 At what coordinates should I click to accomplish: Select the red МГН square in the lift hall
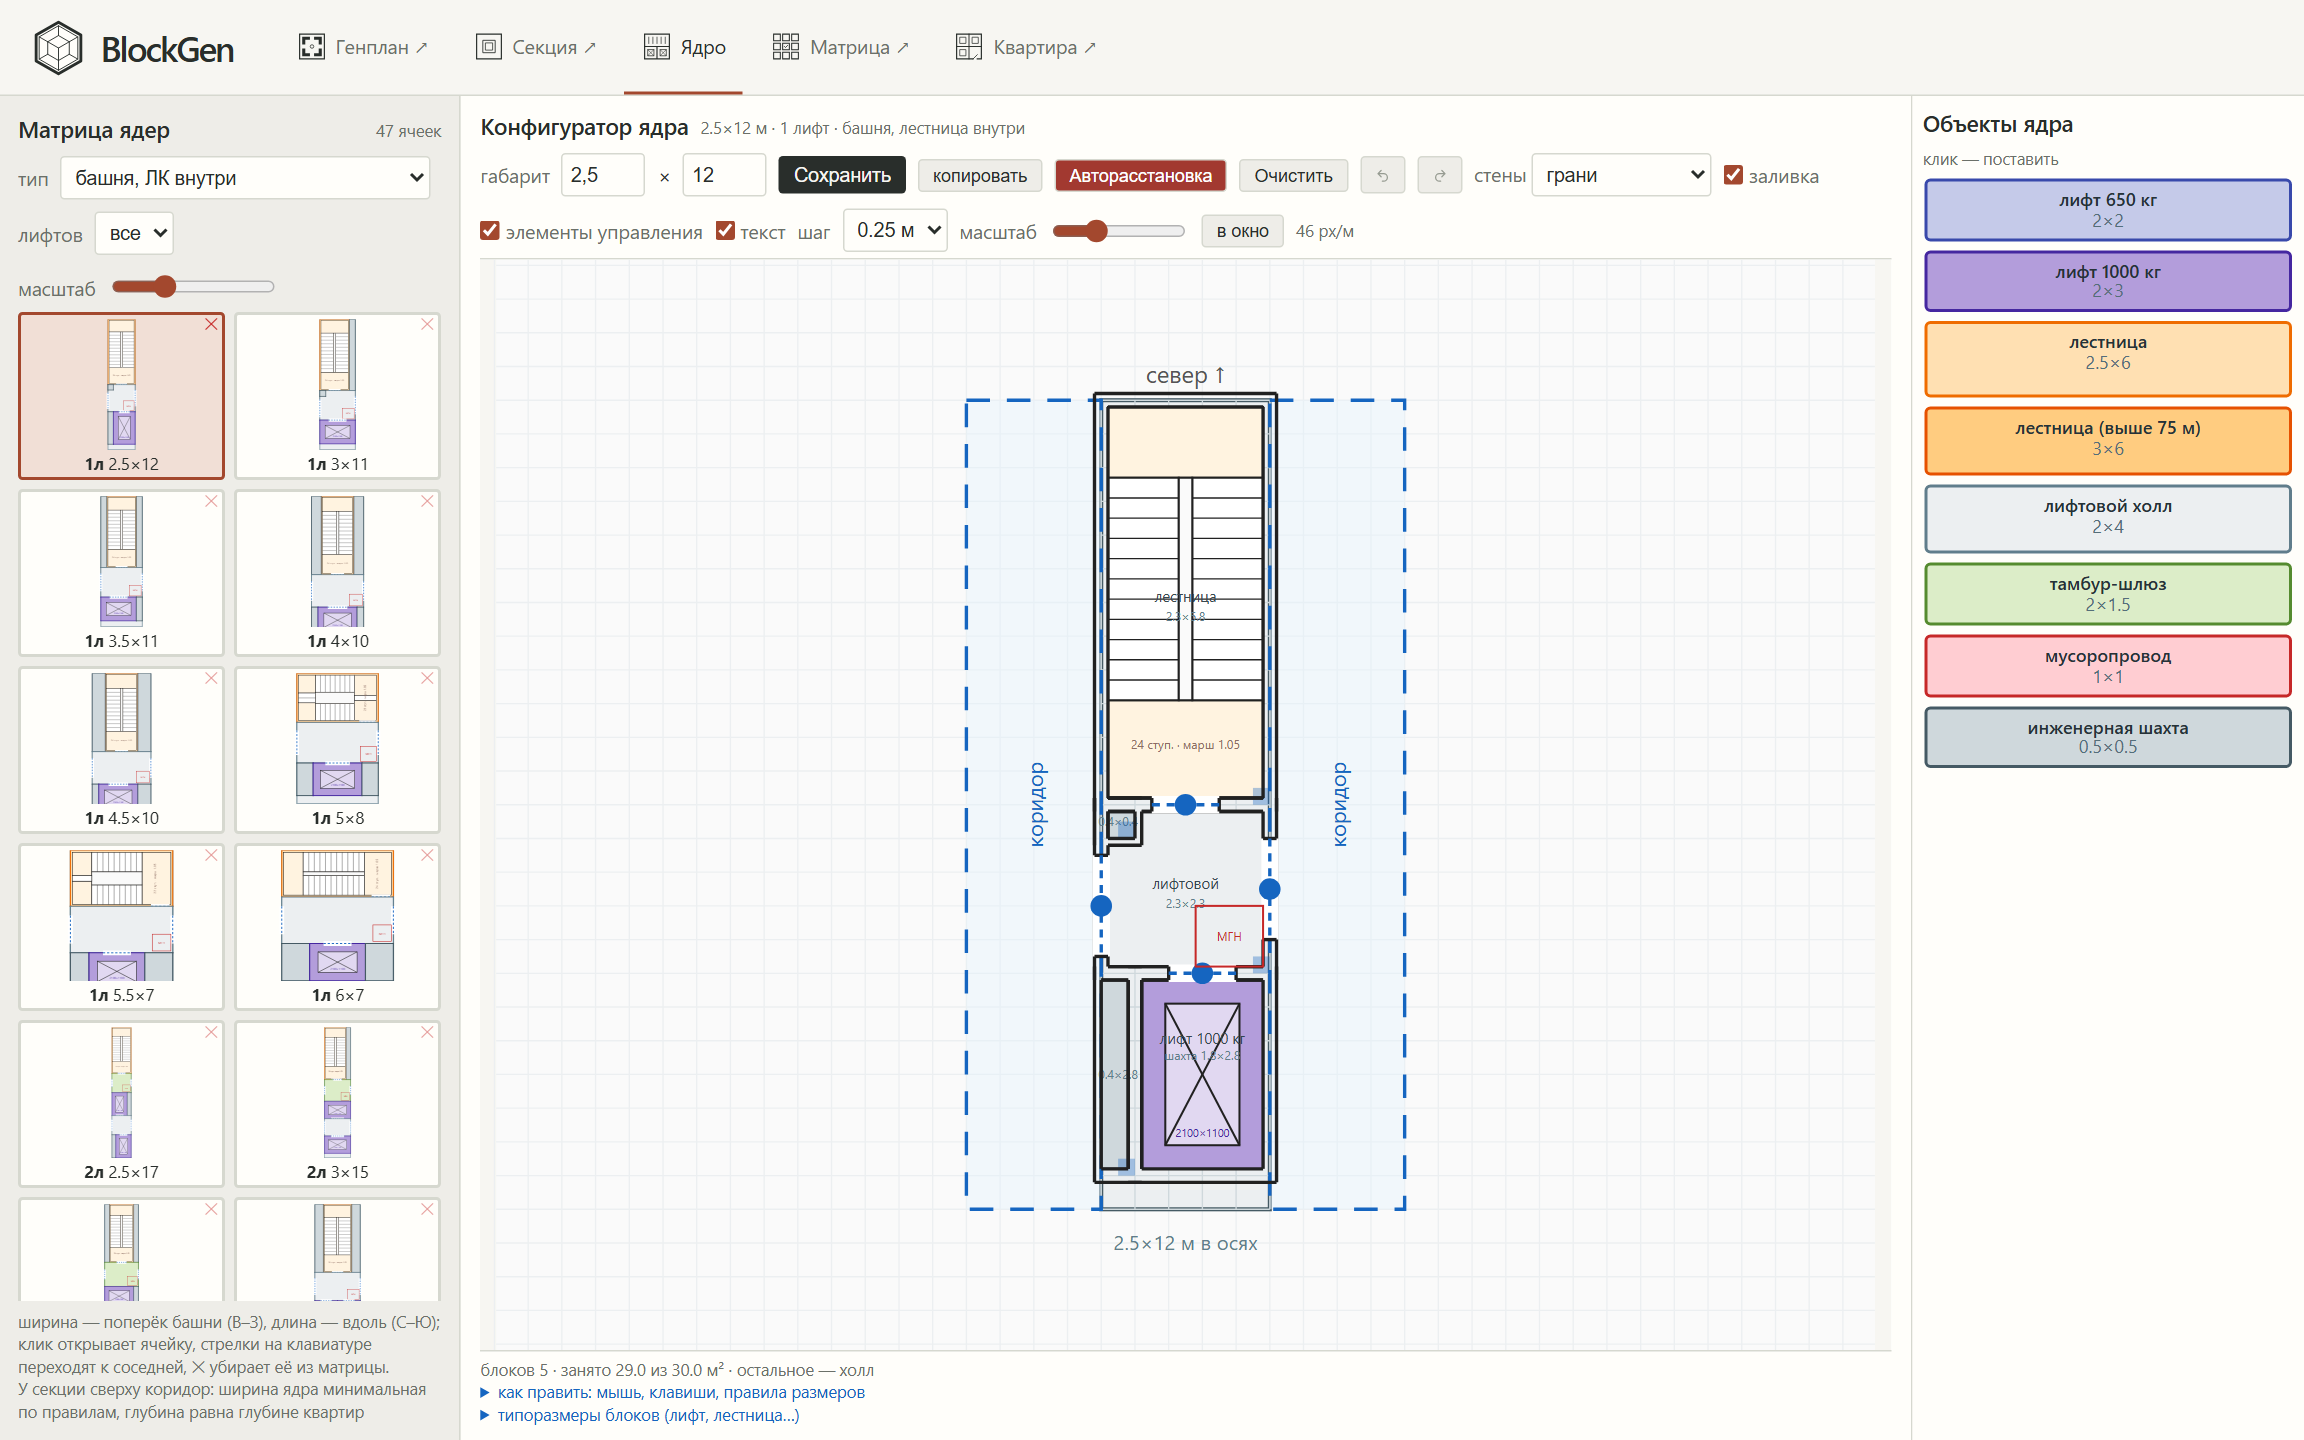1229,936
